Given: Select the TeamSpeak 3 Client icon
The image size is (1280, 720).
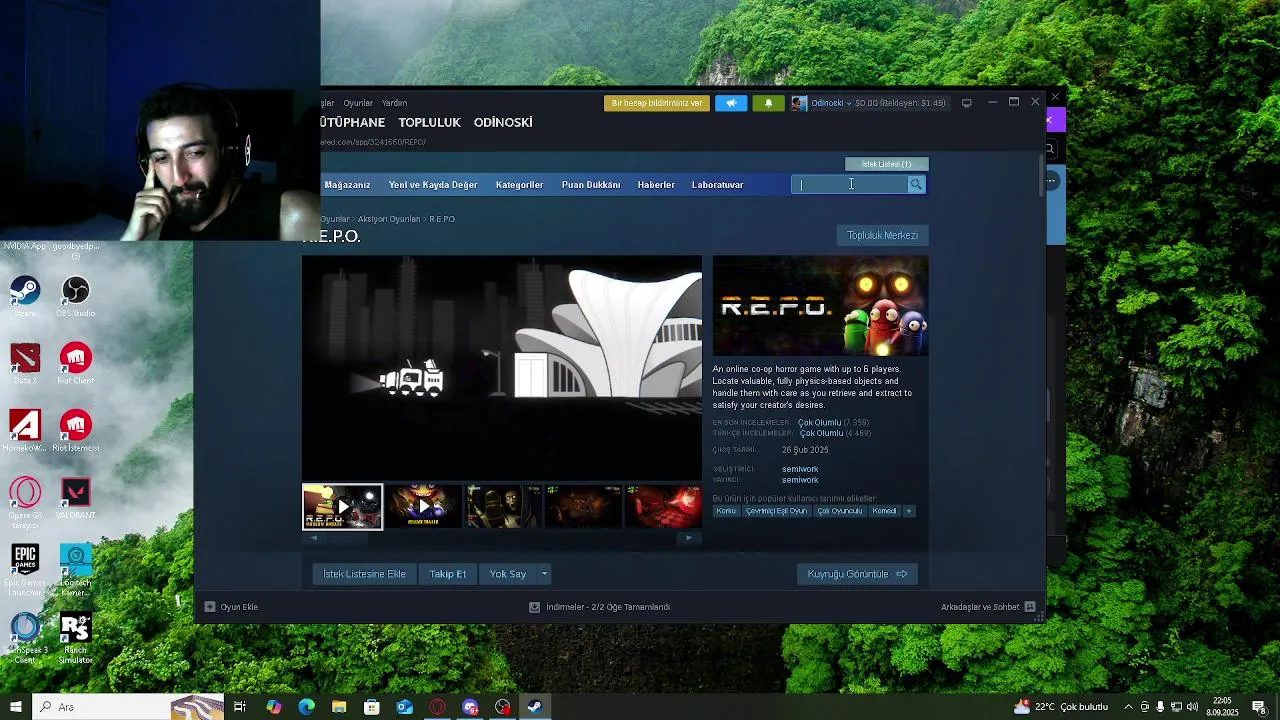Looking at the screenshot, I should pyautogui.click(x=25, y=639).
